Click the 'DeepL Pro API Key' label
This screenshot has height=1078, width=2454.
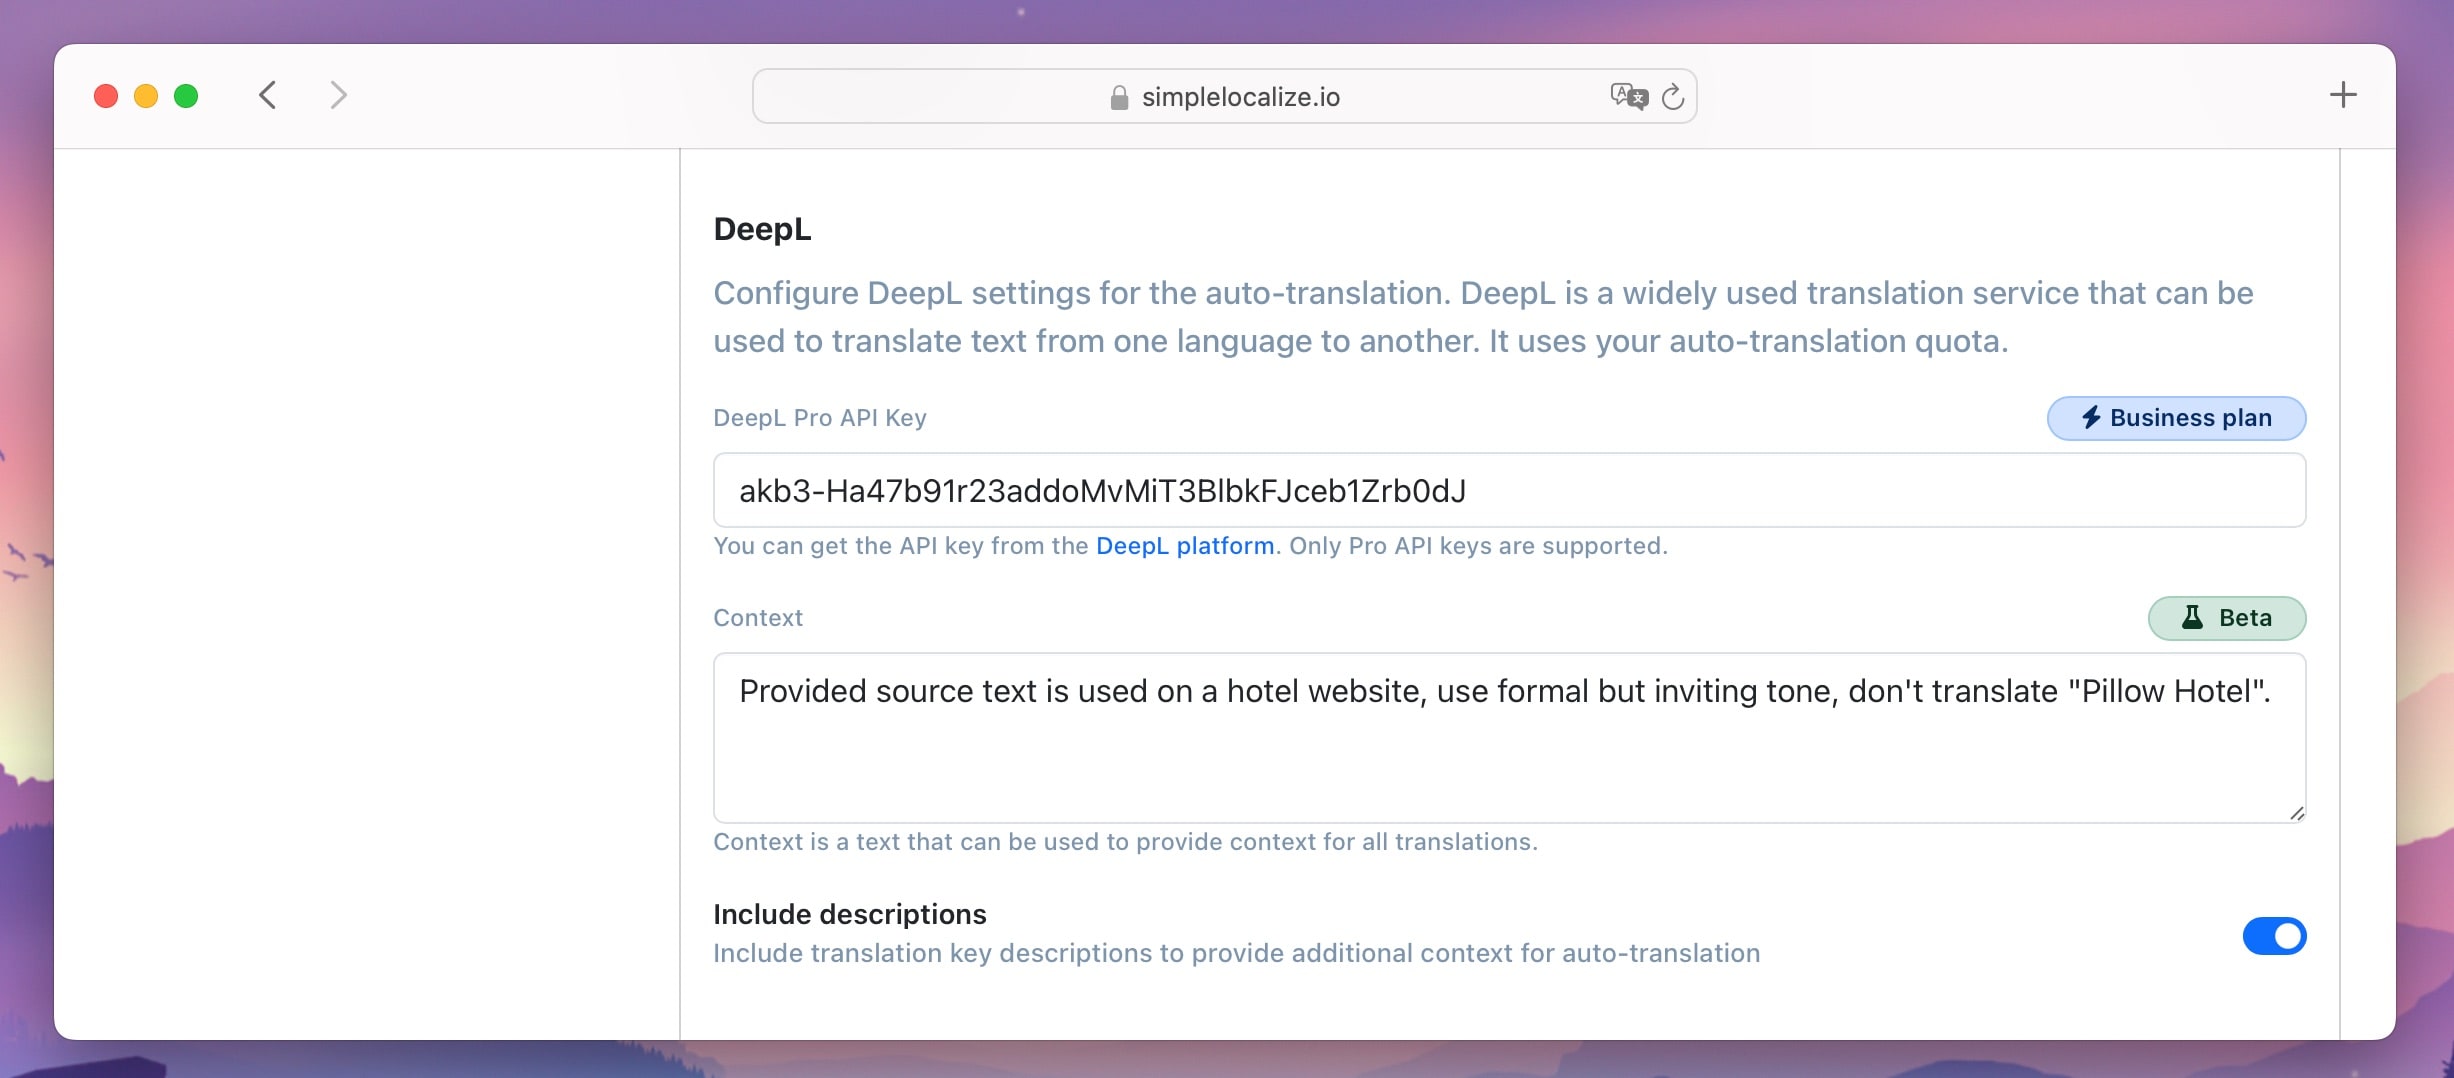(820, 418)
